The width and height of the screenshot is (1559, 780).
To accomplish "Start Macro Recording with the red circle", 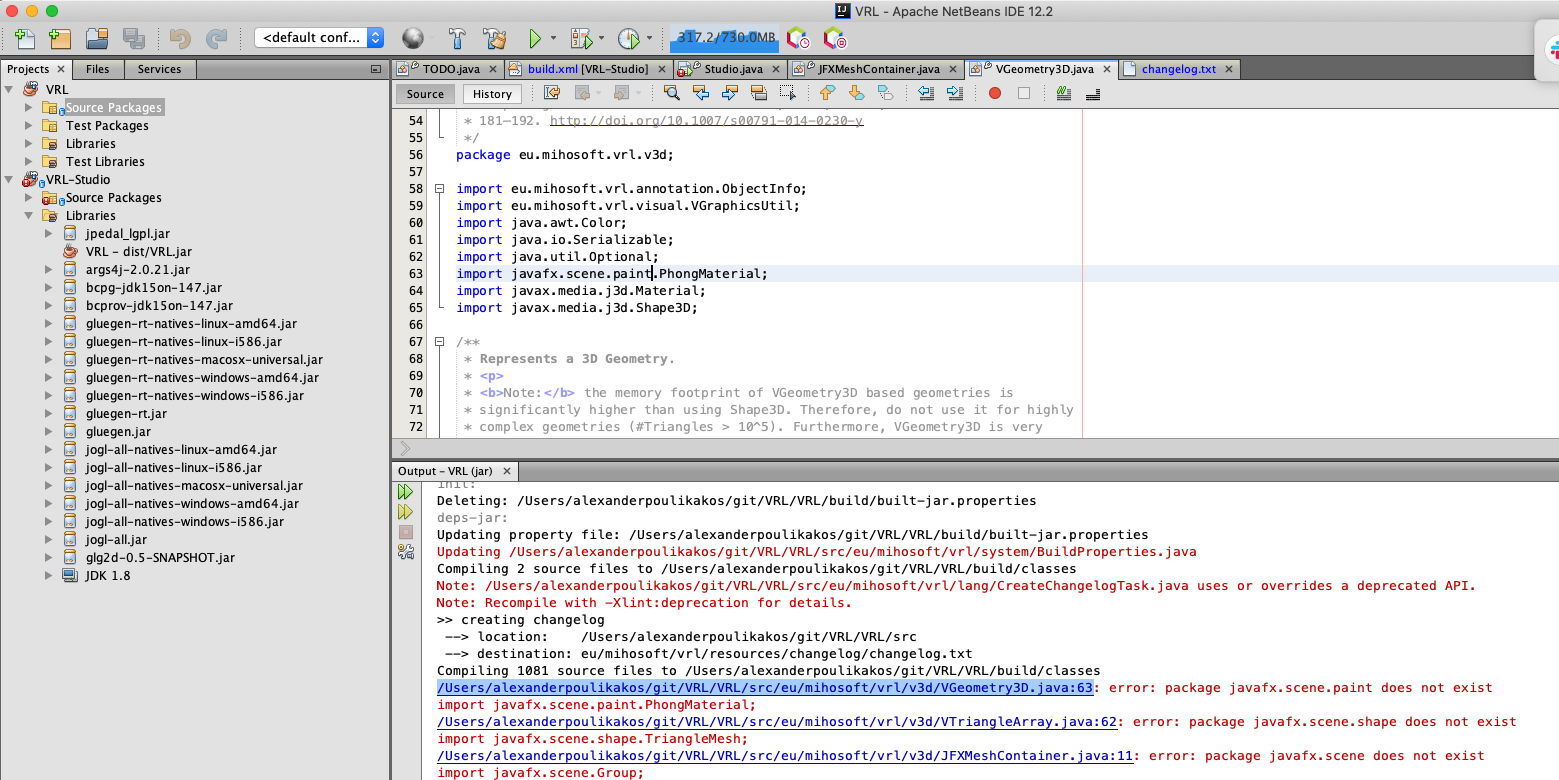I will tap(994, 93).
